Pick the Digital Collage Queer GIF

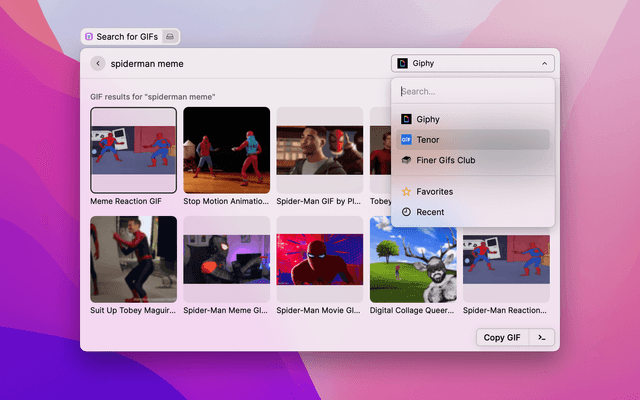click(413, 258)
